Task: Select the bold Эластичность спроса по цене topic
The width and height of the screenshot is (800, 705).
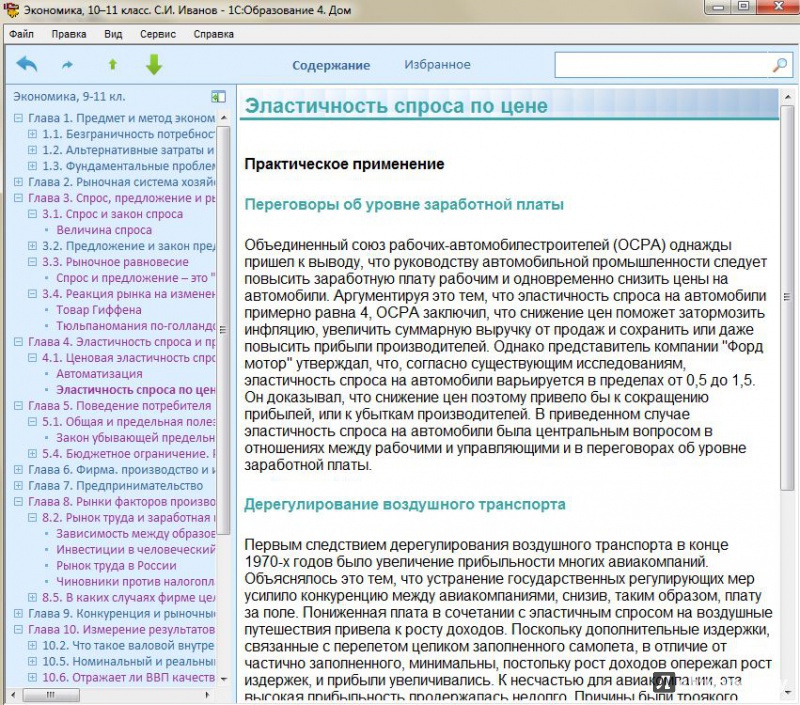Action: (136, 390)
